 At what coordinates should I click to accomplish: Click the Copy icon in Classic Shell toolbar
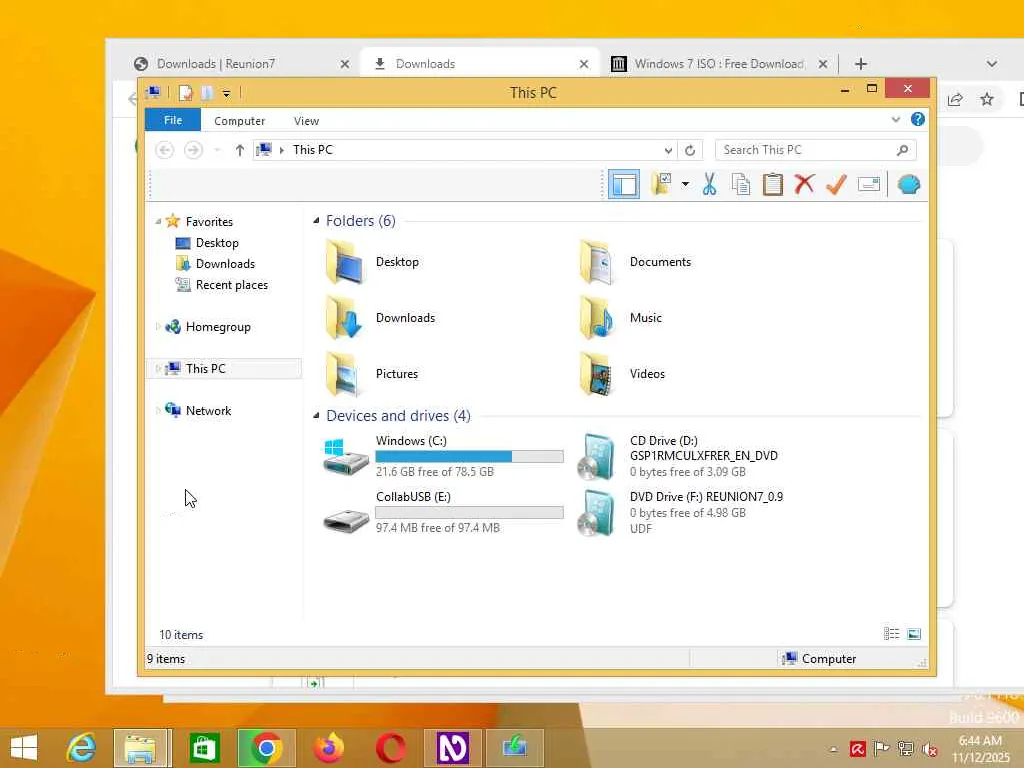point(741,185)
